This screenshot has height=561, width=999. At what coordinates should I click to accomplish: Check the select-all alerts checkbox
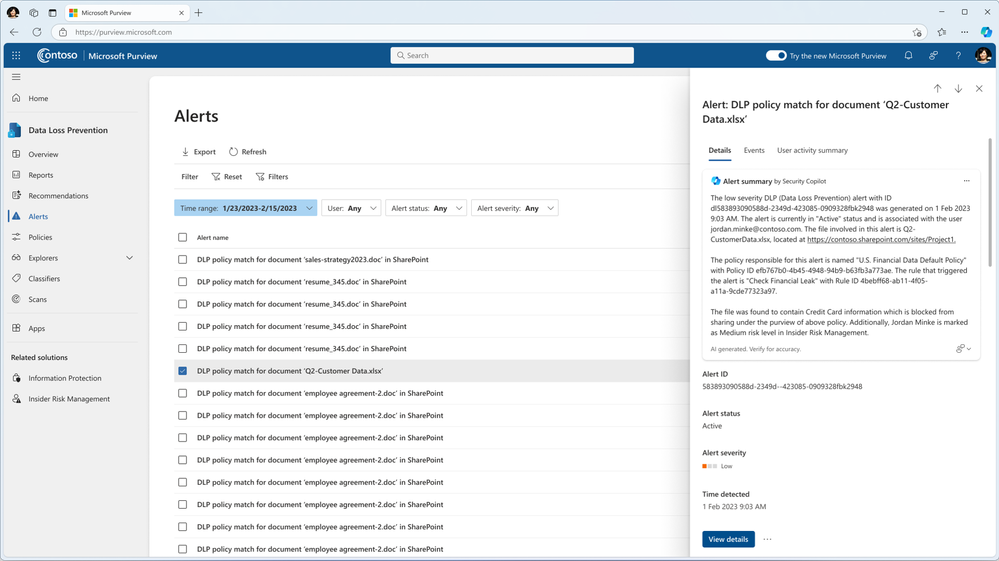pyautogui.click(x=183, y=238)
